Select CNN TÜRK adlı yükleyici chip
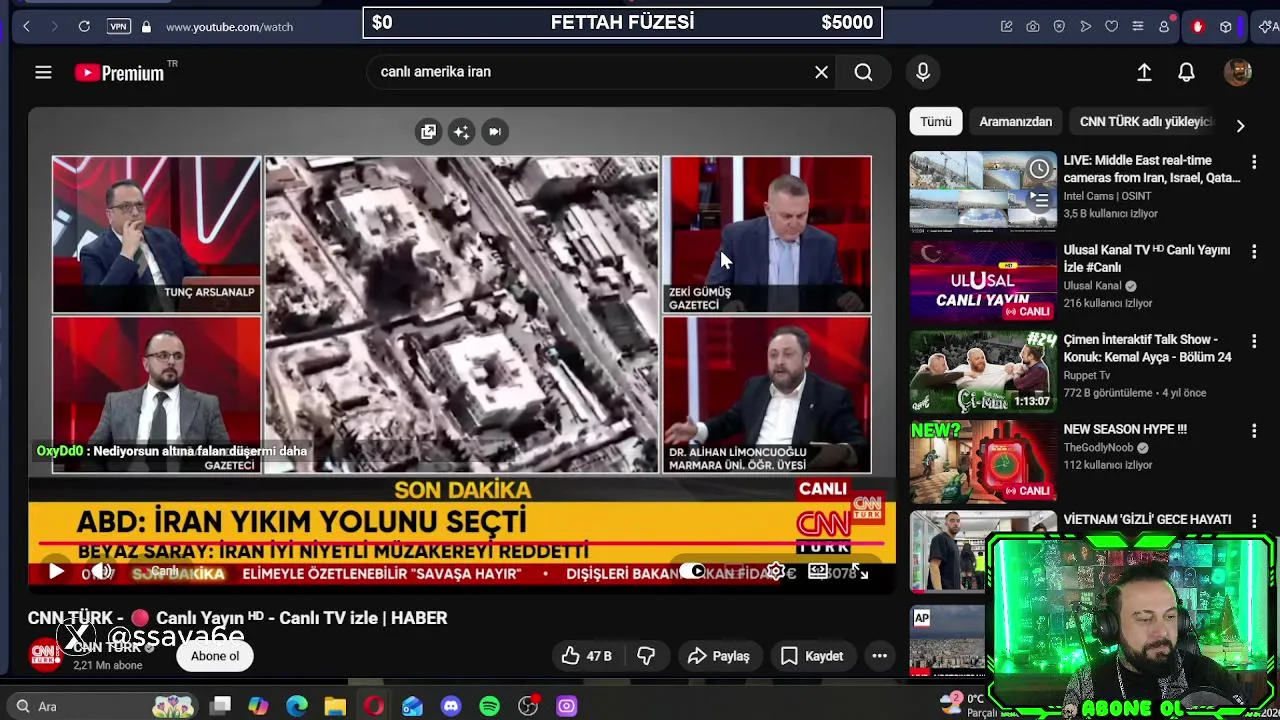 click(x=1145, y=121)
